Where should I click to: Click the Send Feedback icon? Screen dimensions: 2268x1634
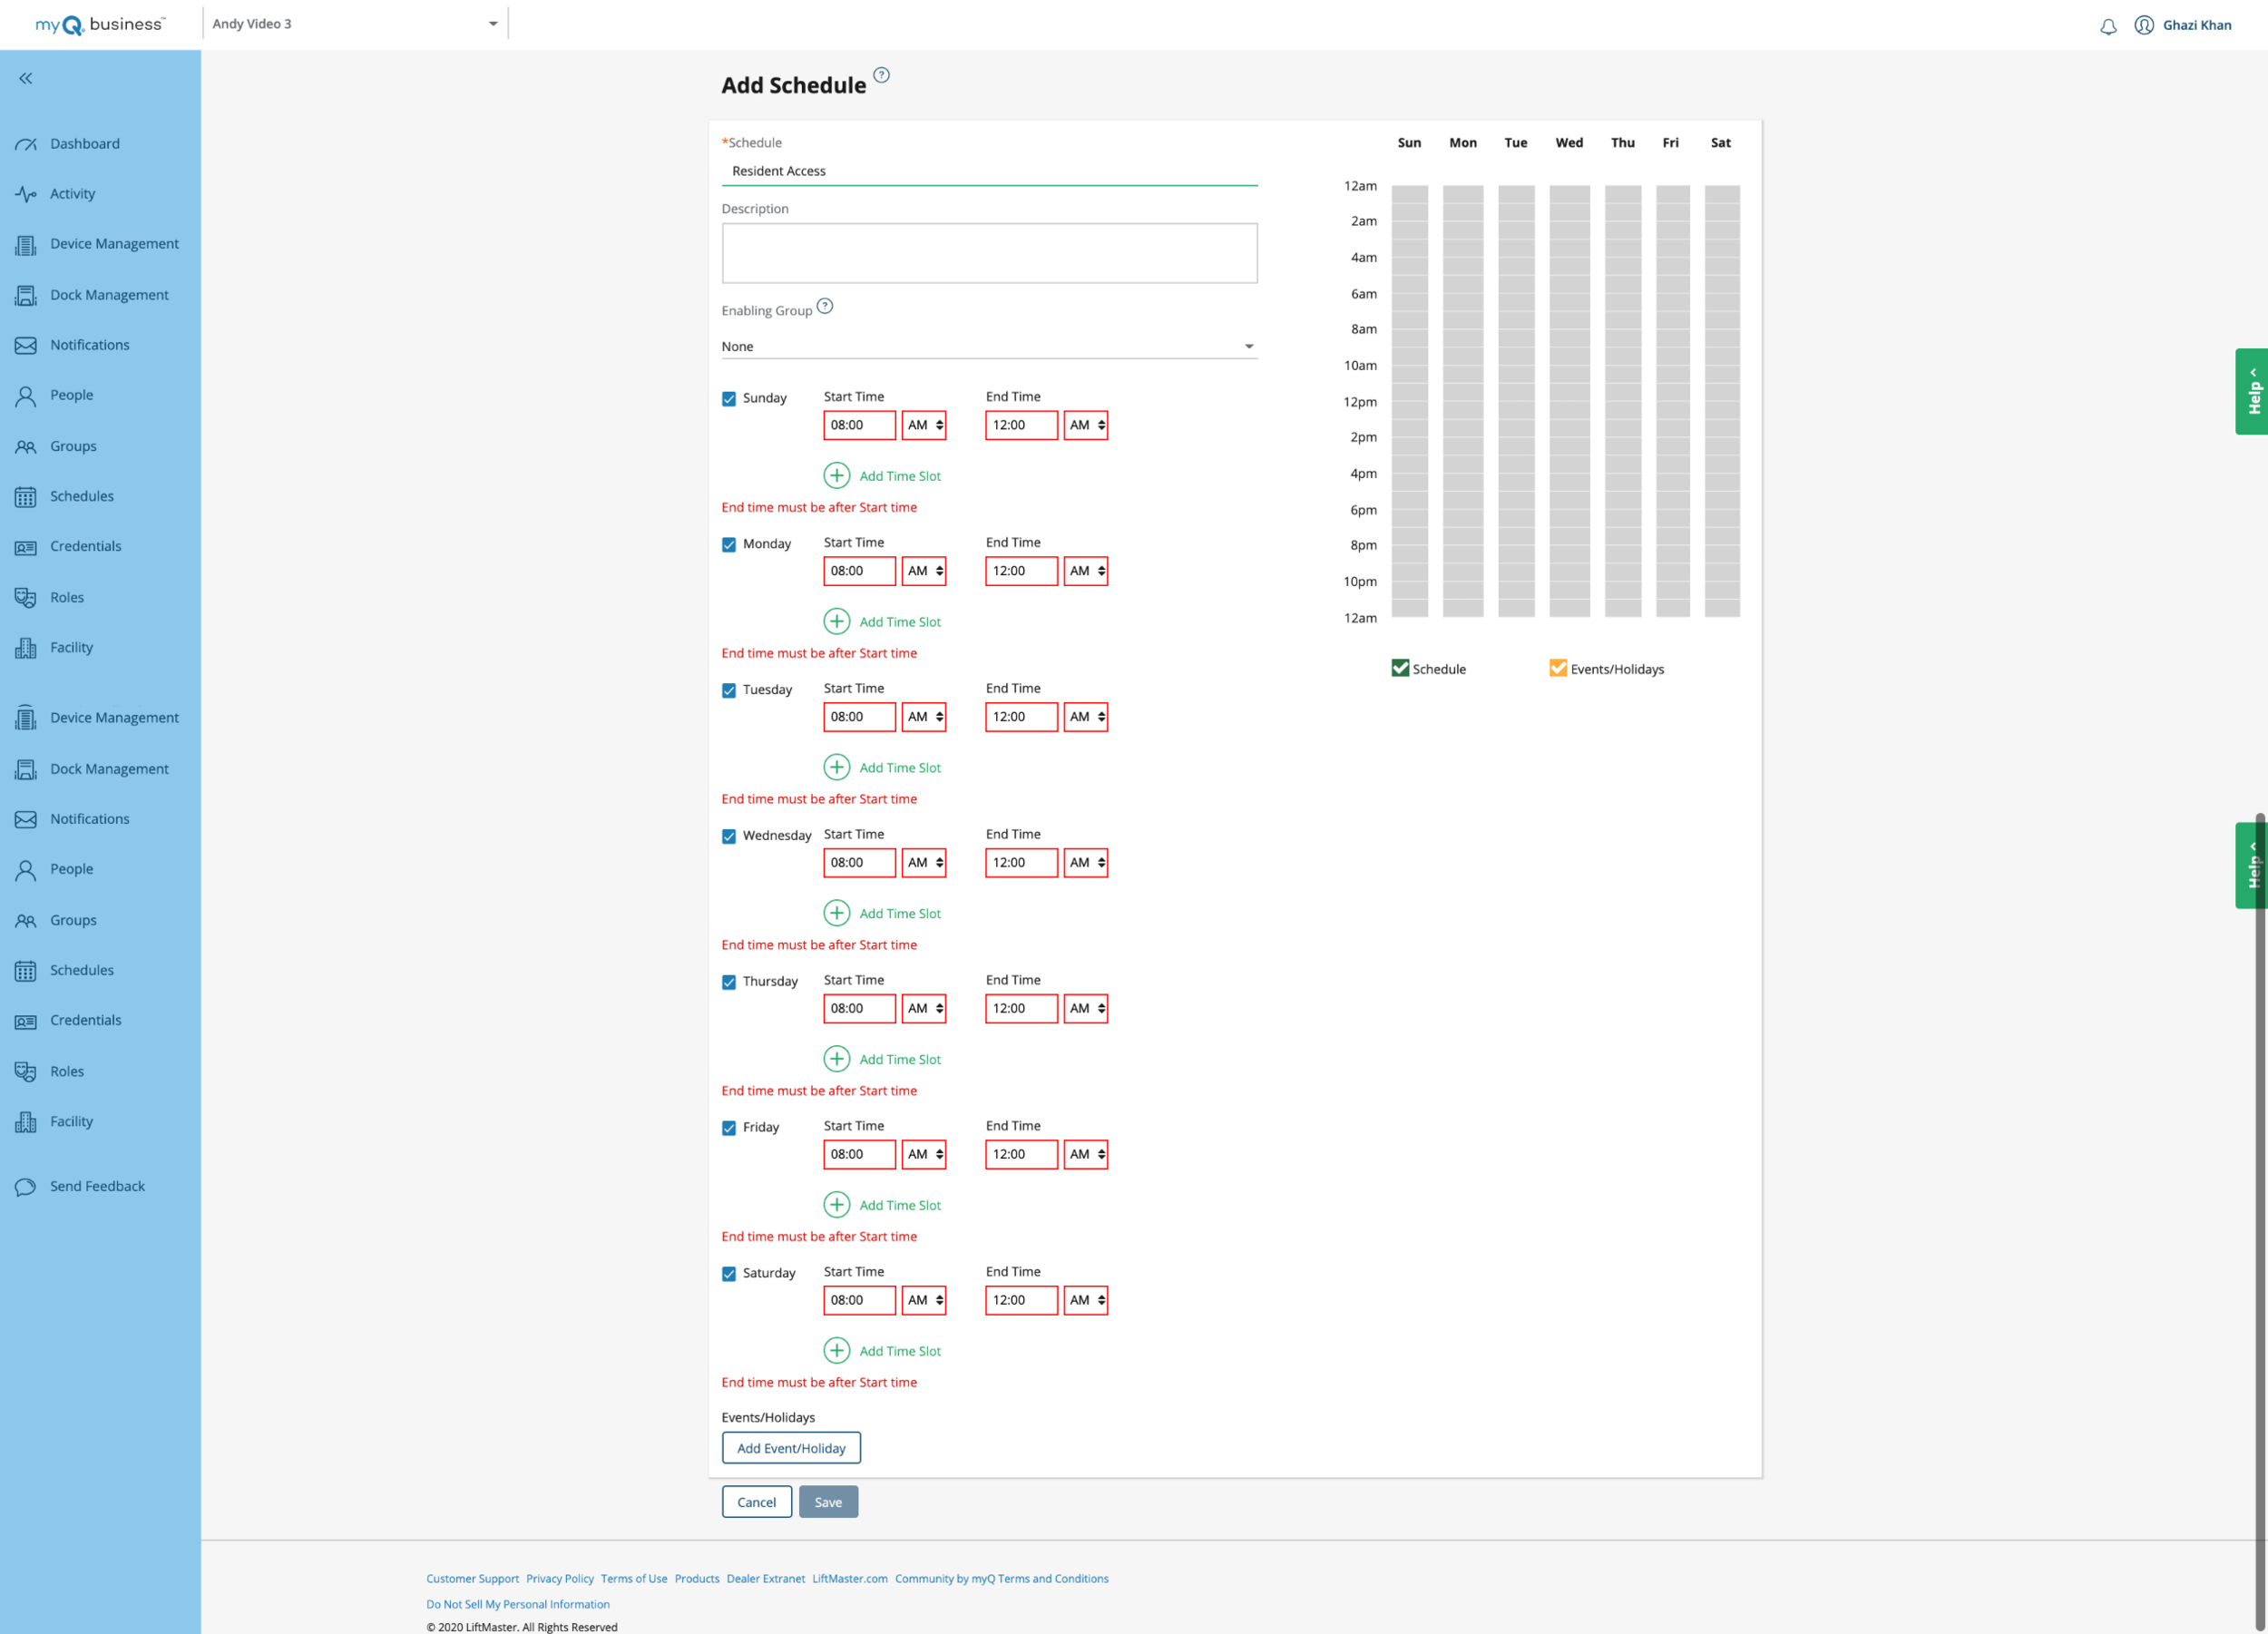tap(26, 1186)
